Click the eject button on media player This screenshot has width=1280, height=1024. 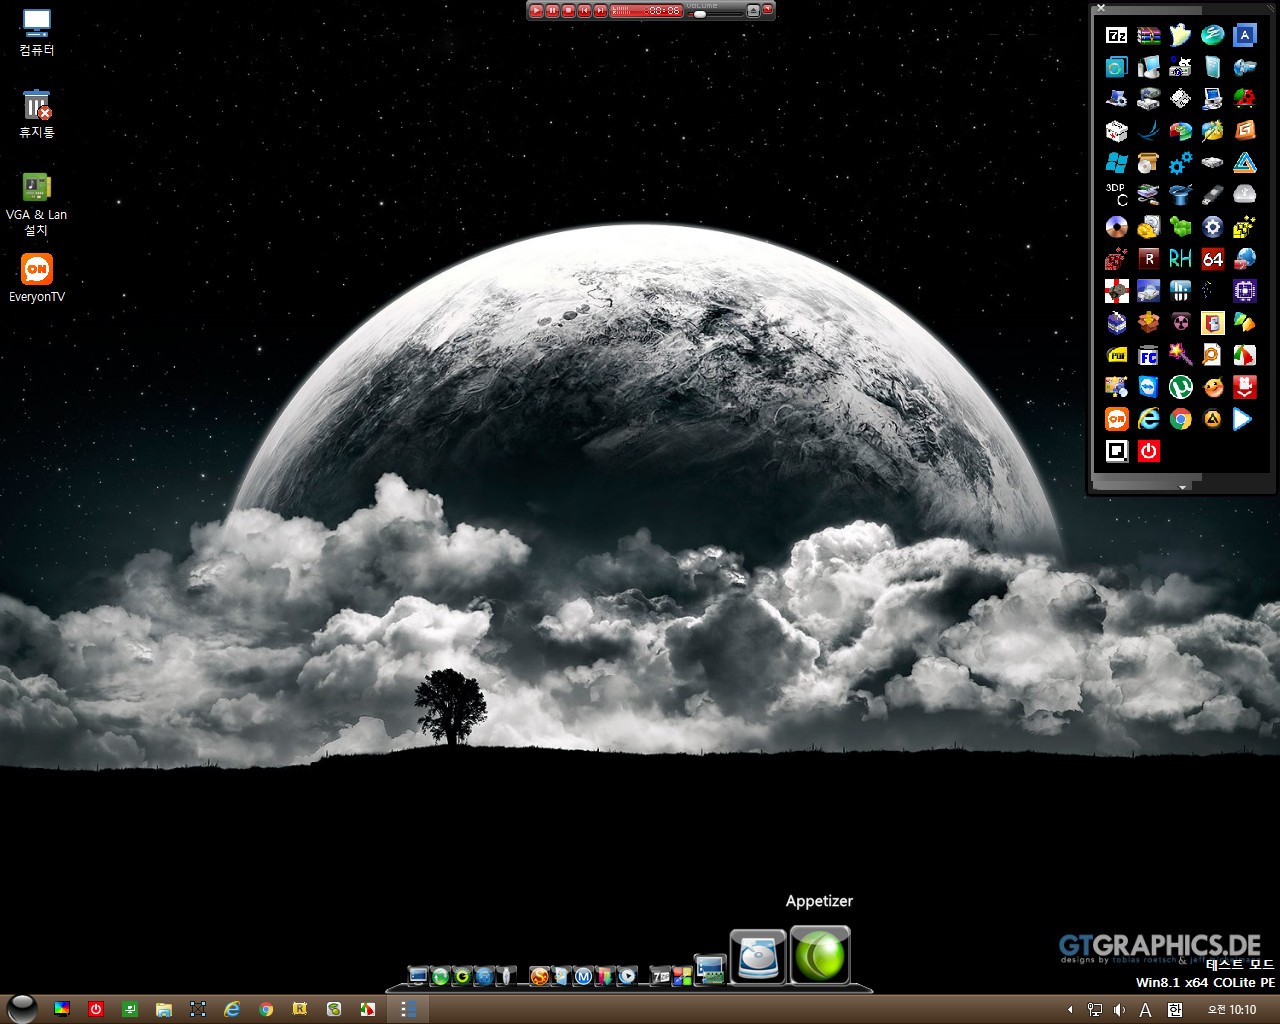click(753, 10)
